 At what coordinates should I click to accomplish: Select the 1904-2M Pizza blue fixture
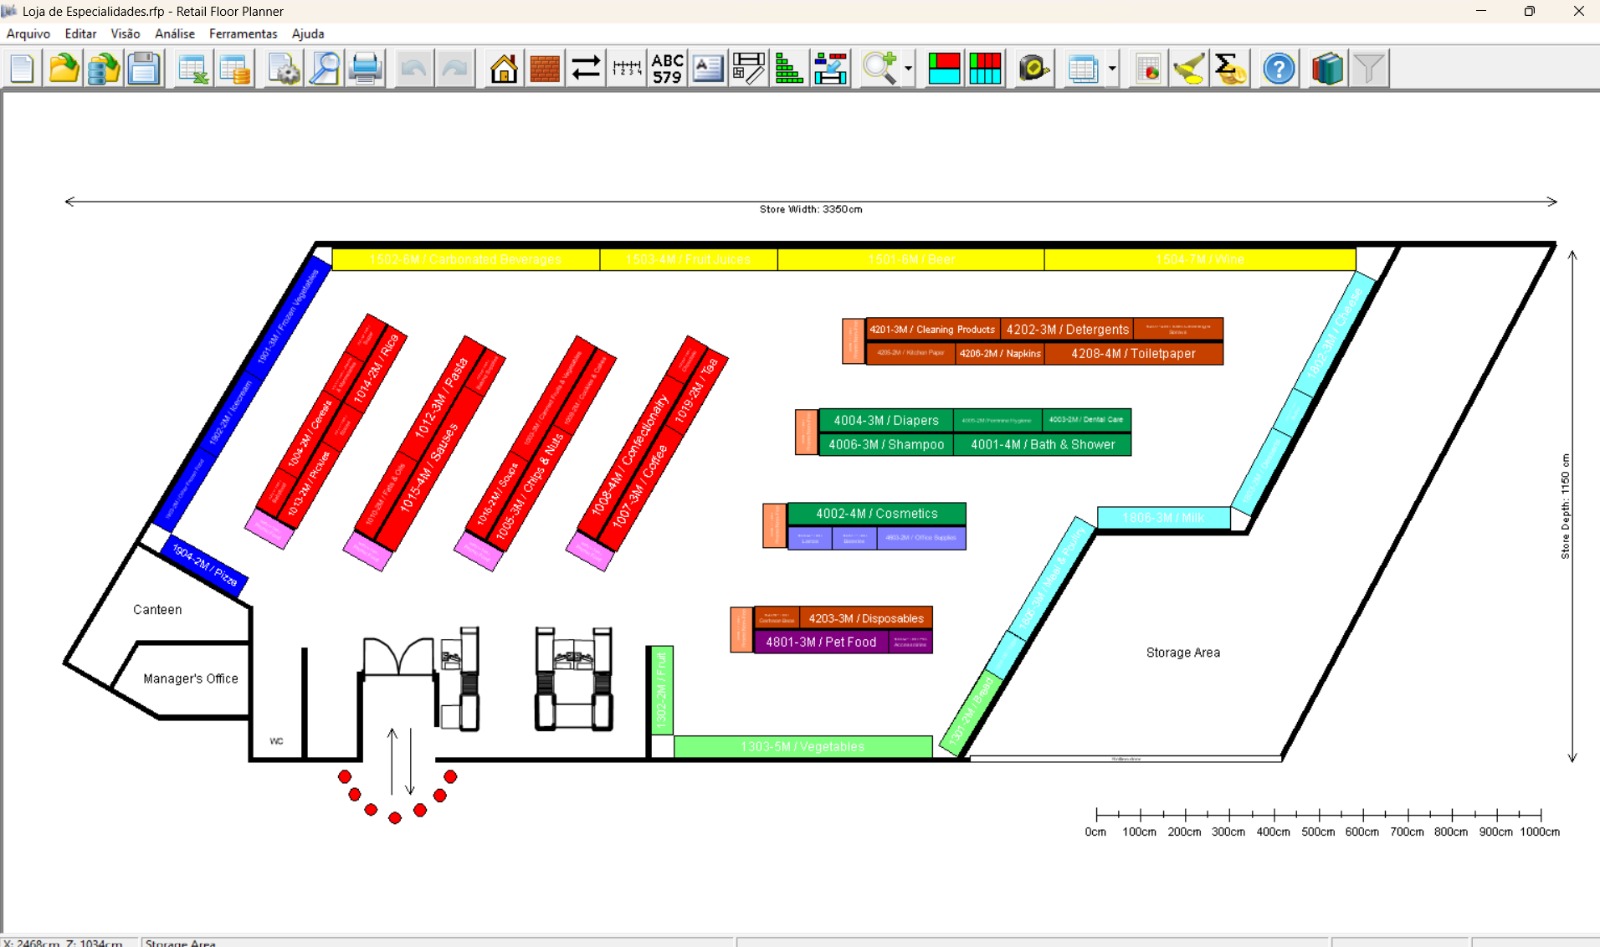pyautogui.click(x=205, y=566)
